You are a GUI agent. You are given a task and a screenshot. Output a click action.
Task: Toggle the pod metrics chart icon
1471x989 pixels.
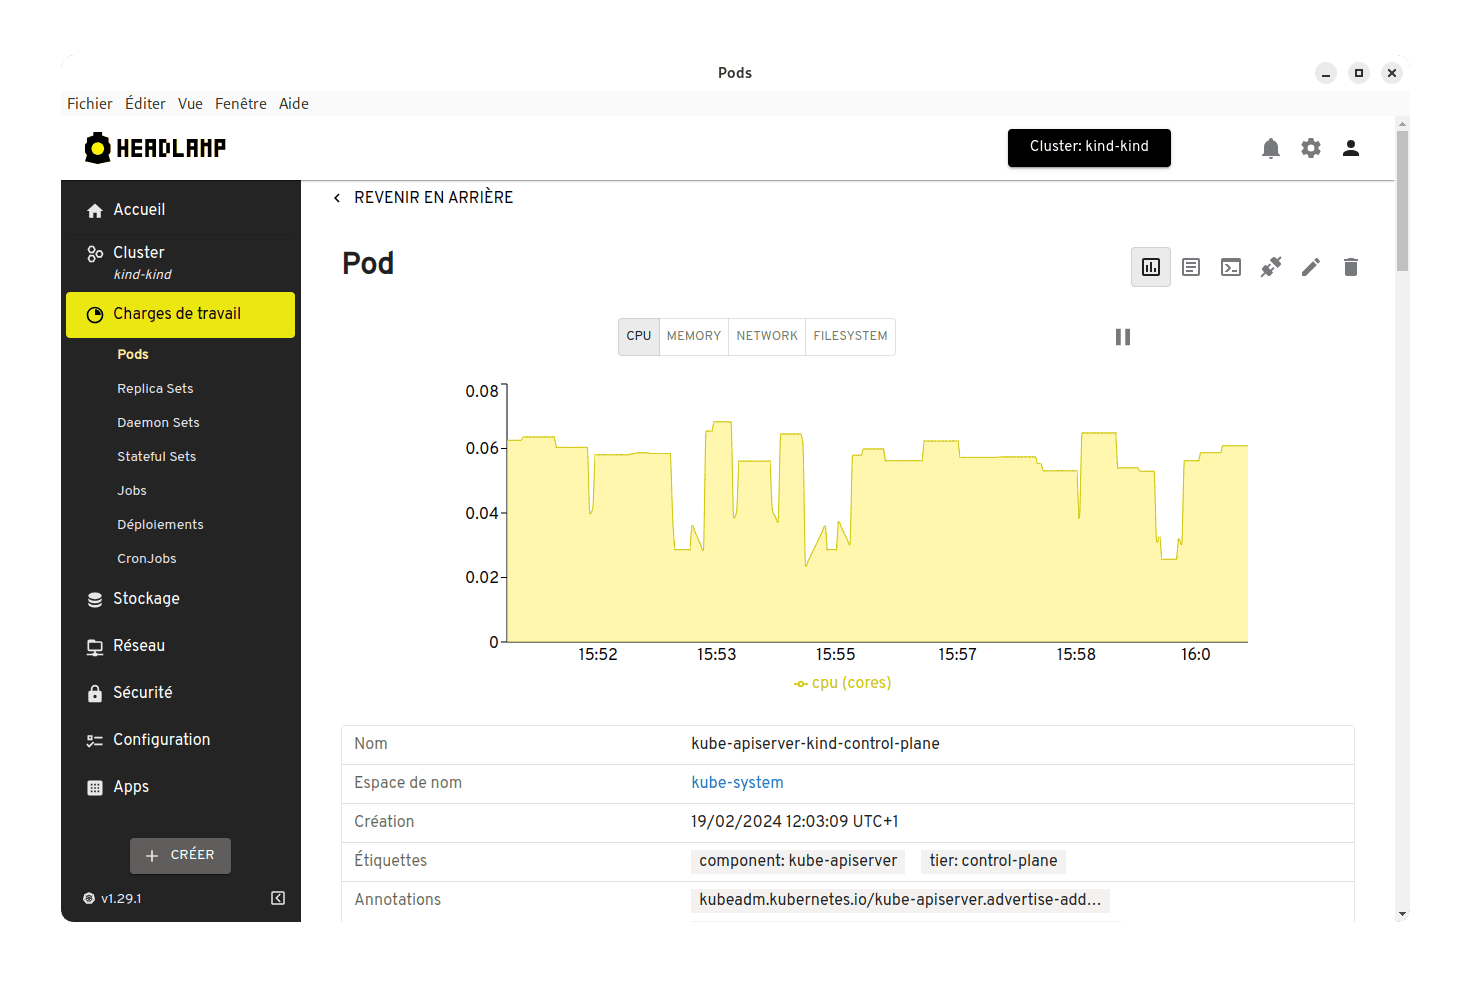[1150, 267]
